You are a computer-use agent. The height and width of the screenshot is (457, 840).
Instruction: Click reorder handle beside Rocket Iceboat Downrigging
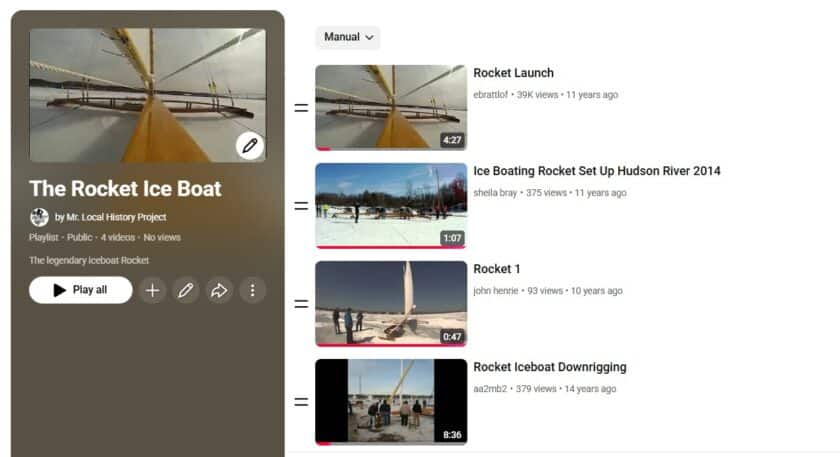click(301, 402)
